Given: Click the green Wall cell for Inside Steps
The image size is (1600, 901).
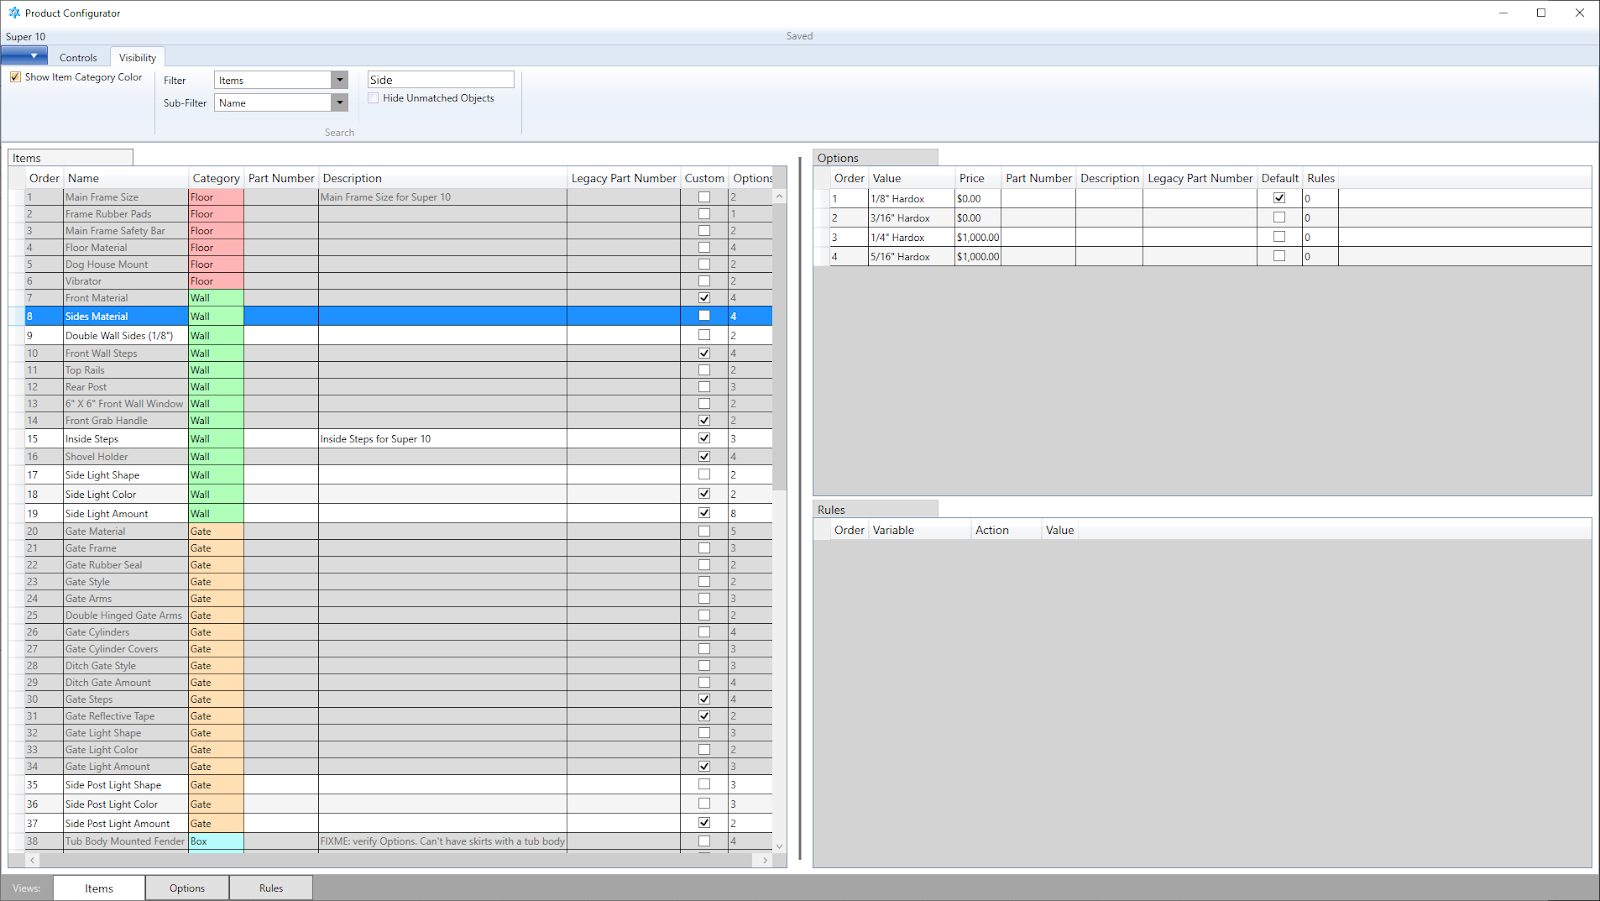Looking at the screenshot, I should click(216, 439).
